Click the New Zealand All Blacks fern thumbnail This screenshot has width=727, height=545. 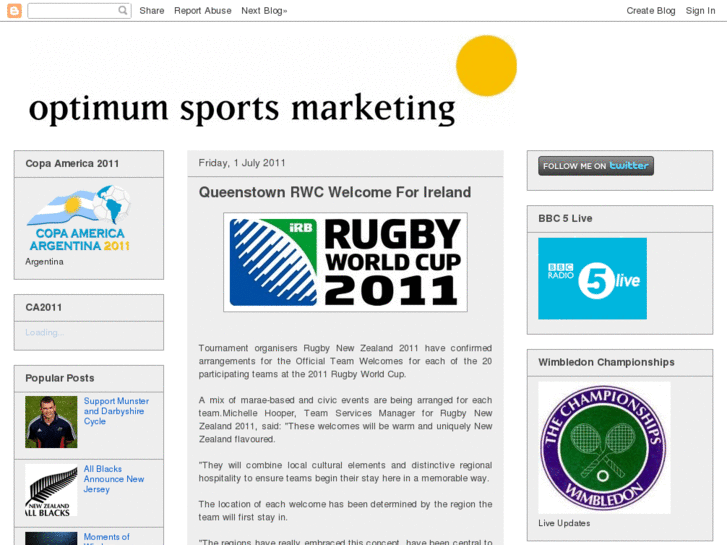51,490
